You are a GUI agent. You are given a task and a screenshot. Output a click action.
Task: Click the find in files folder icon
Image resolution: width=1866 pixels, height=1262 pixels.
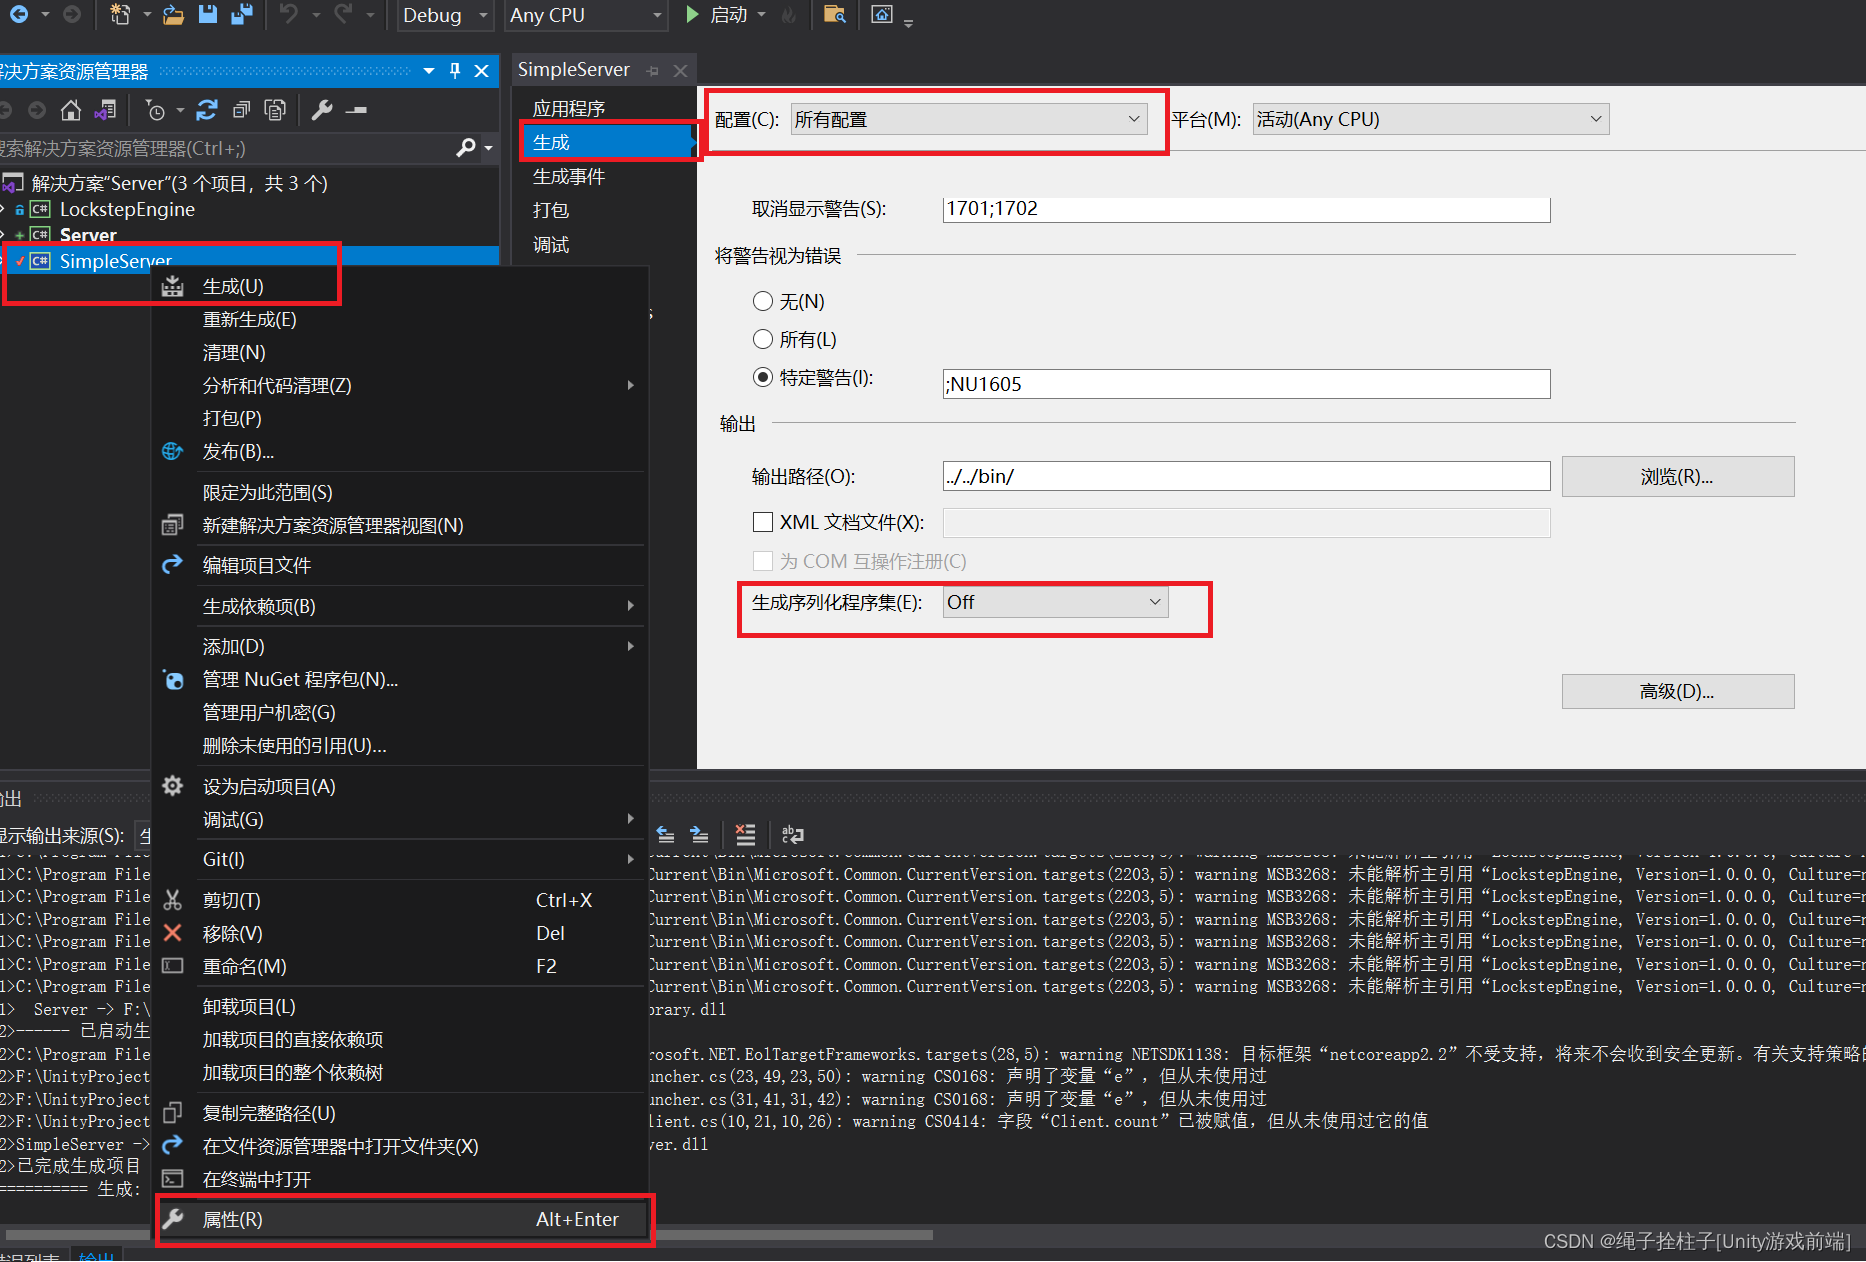coord(834,14)
